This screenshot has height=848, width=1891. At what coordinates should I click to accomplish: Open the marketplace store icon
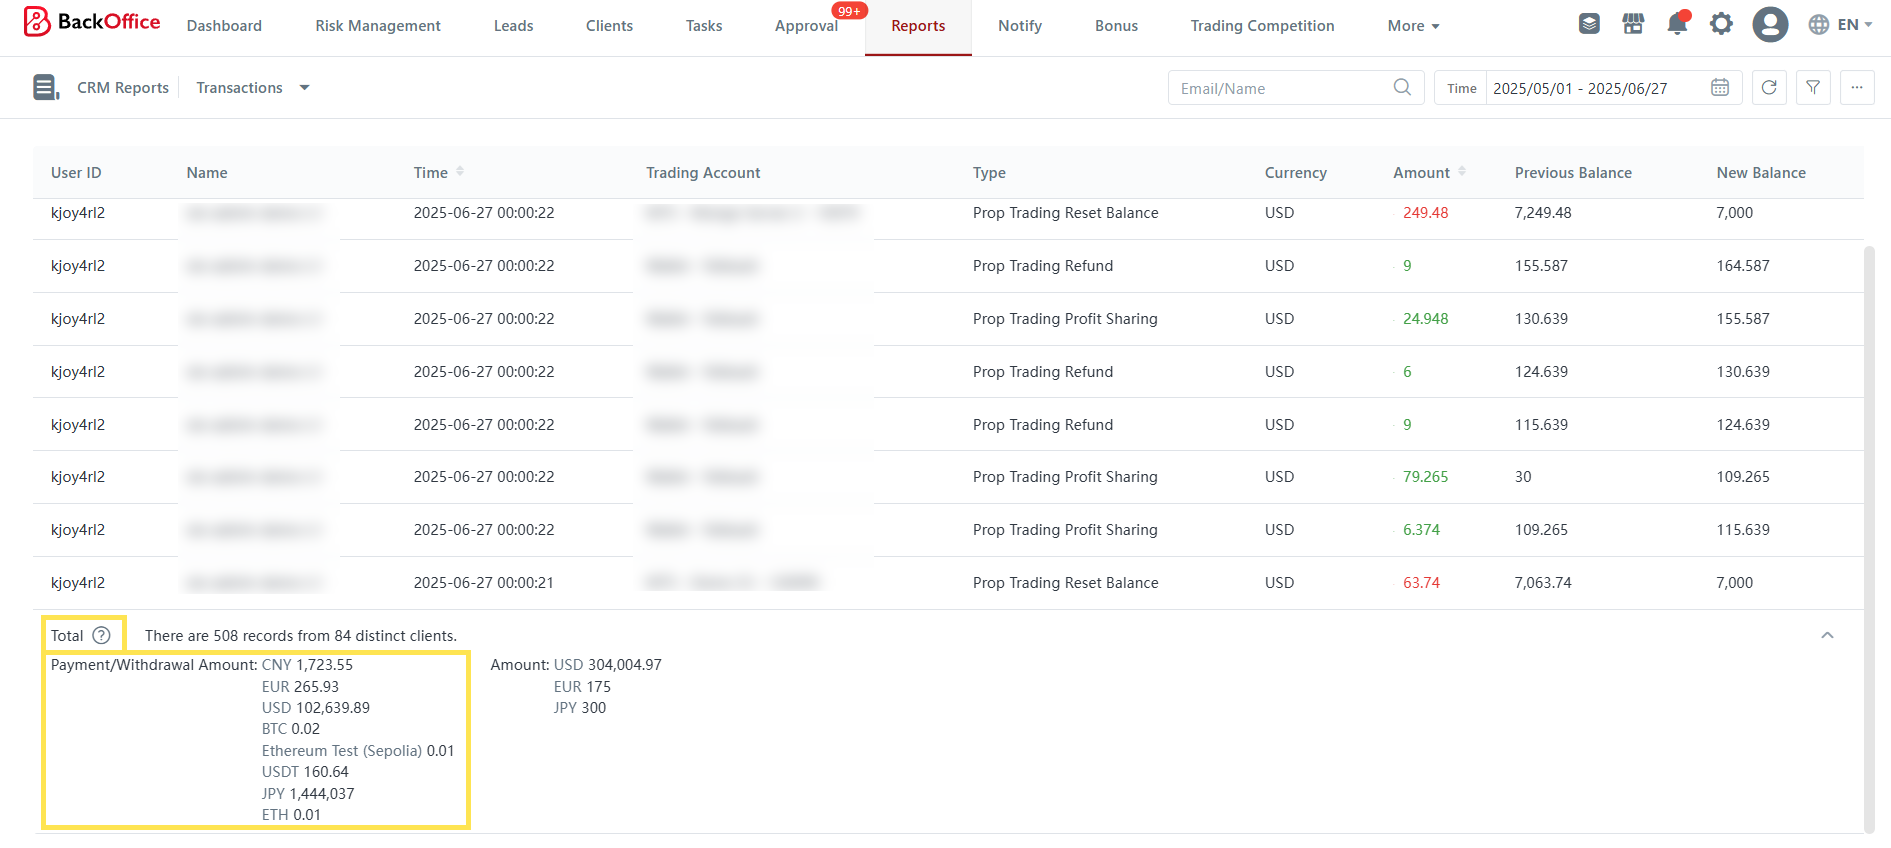(1633, 24)
